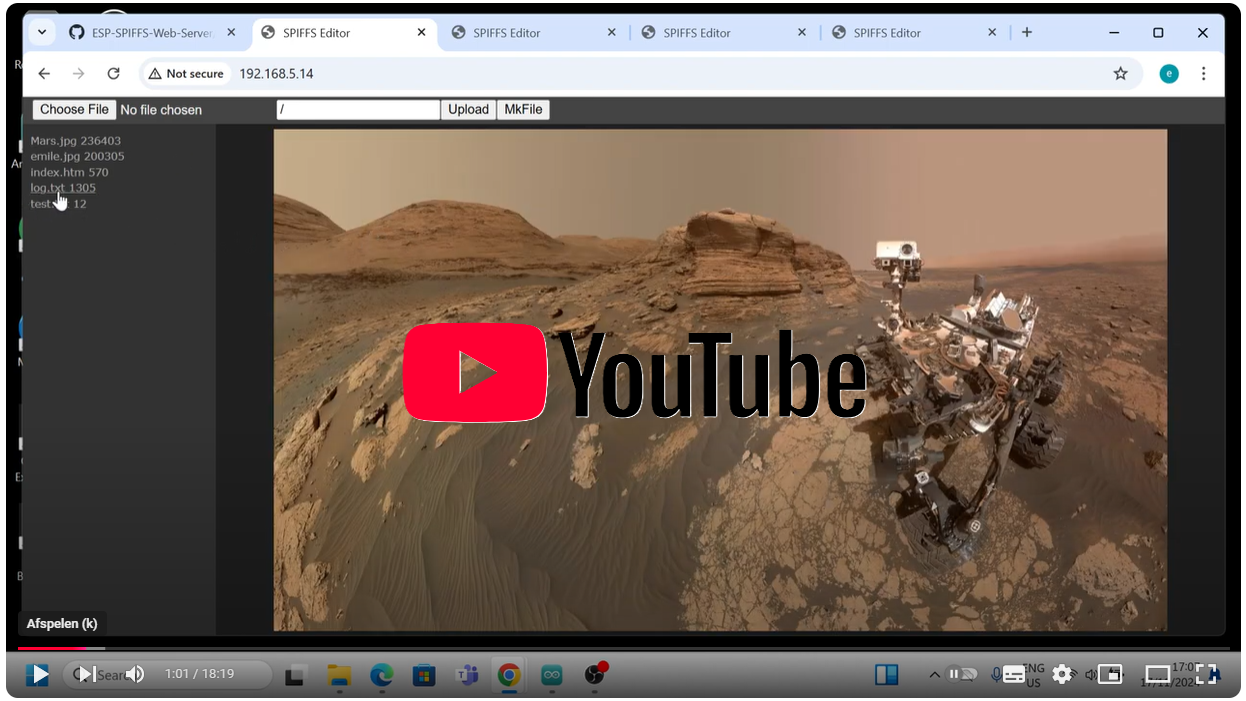Viewport: 1246px width, 701px height.
Task: Toggle the autoplay switch in the player
Action: (962, 675)
